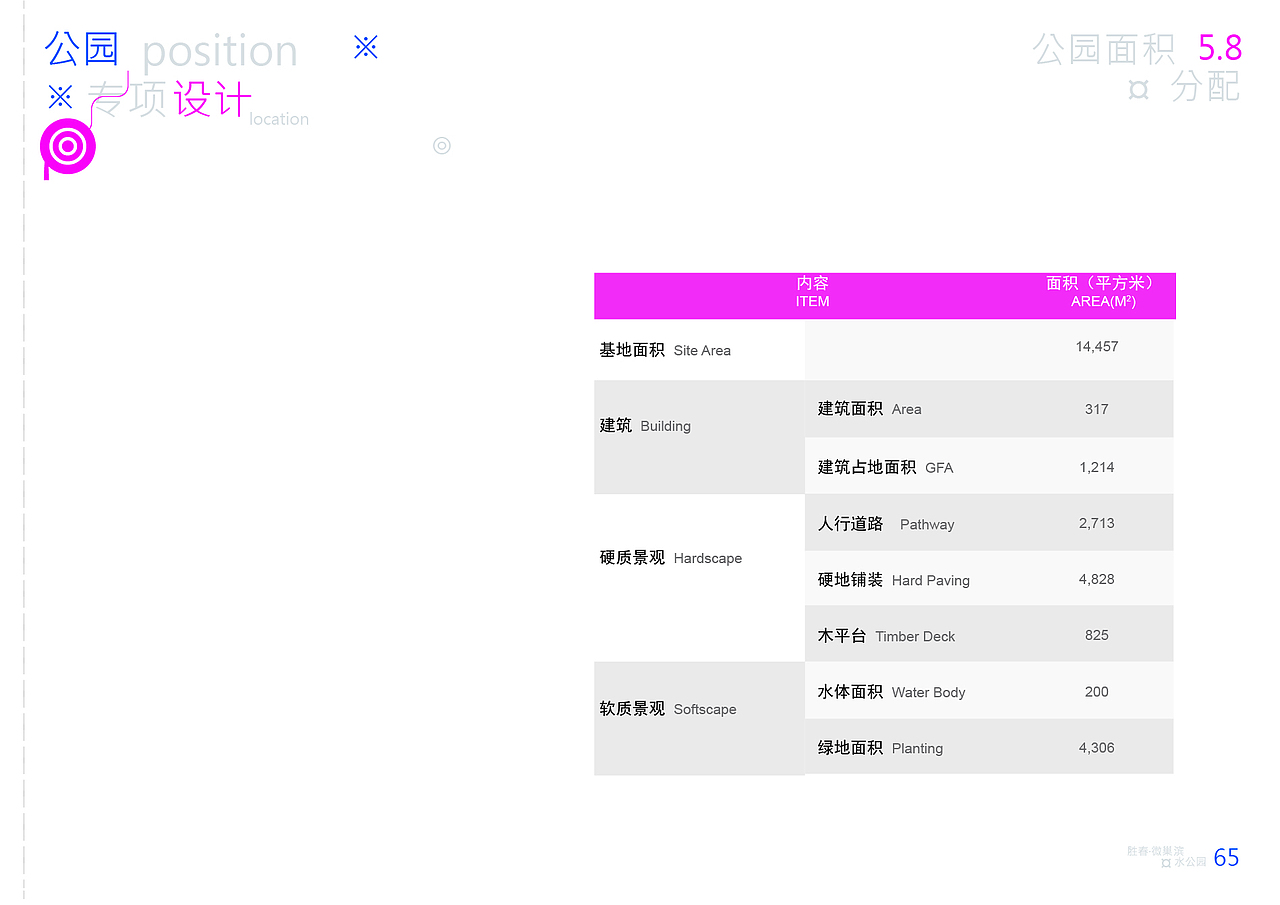Image resolution: width=1280 pixels, height=905 pixels.
Task: Click the "内容 ITEM" table header
Action: click(x=813, y=292)
